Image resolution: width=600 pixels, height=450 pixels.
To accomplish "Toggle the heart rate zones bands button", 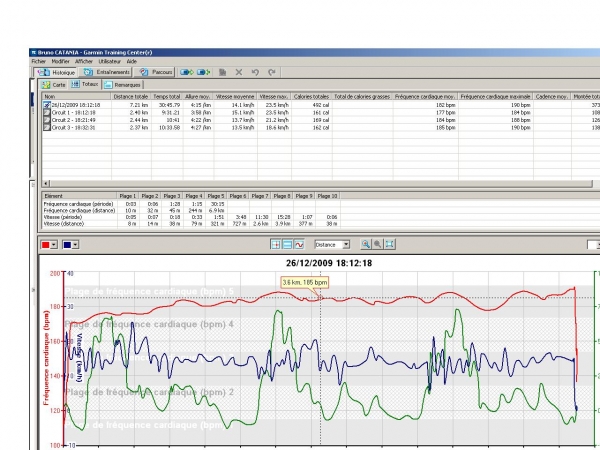I will coord(287,245).
